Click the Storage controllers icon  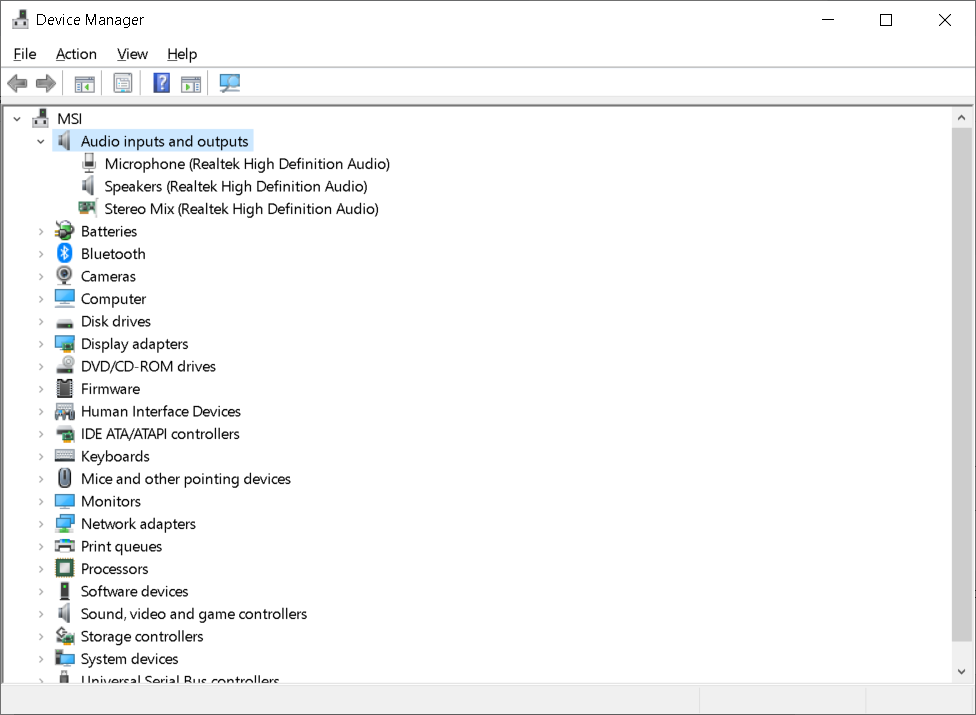click(x=65, y=635)
